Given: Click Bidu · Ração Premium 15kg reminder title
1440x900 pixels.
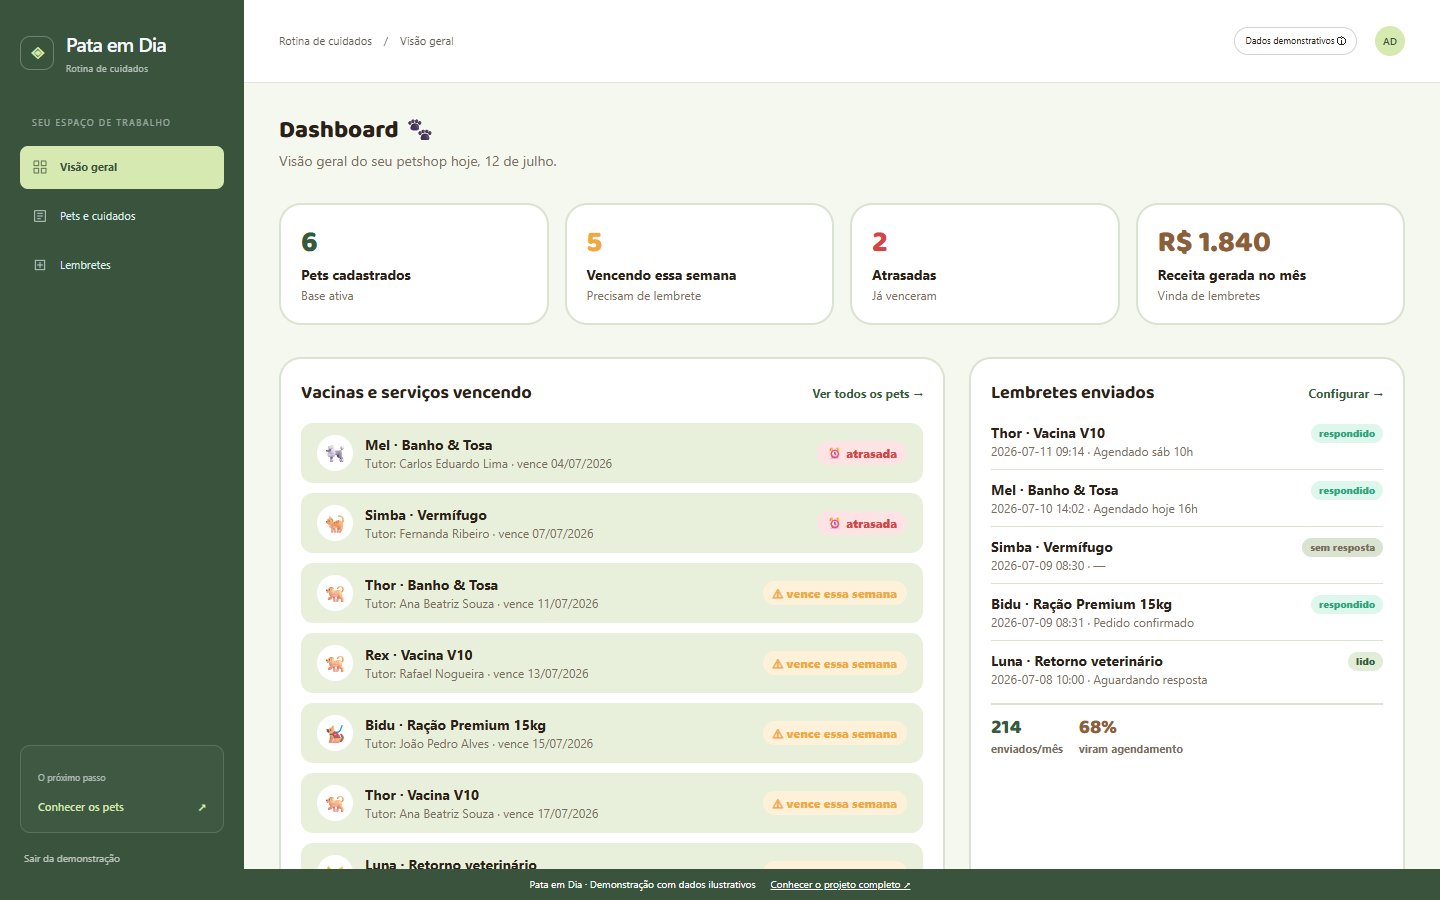Looking at the screenshot, I should tap(1081, 604).
